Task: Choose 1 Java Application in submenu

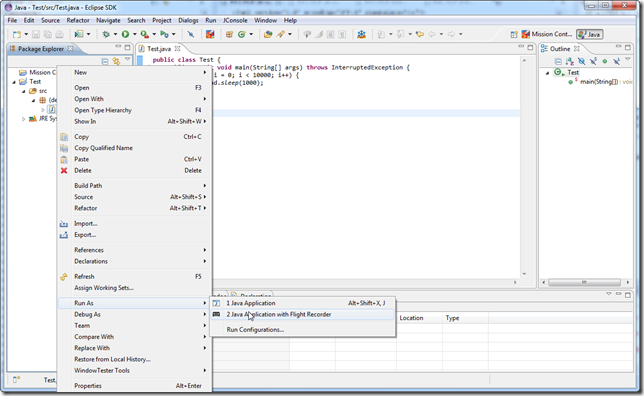Action: tap(303, 303)
